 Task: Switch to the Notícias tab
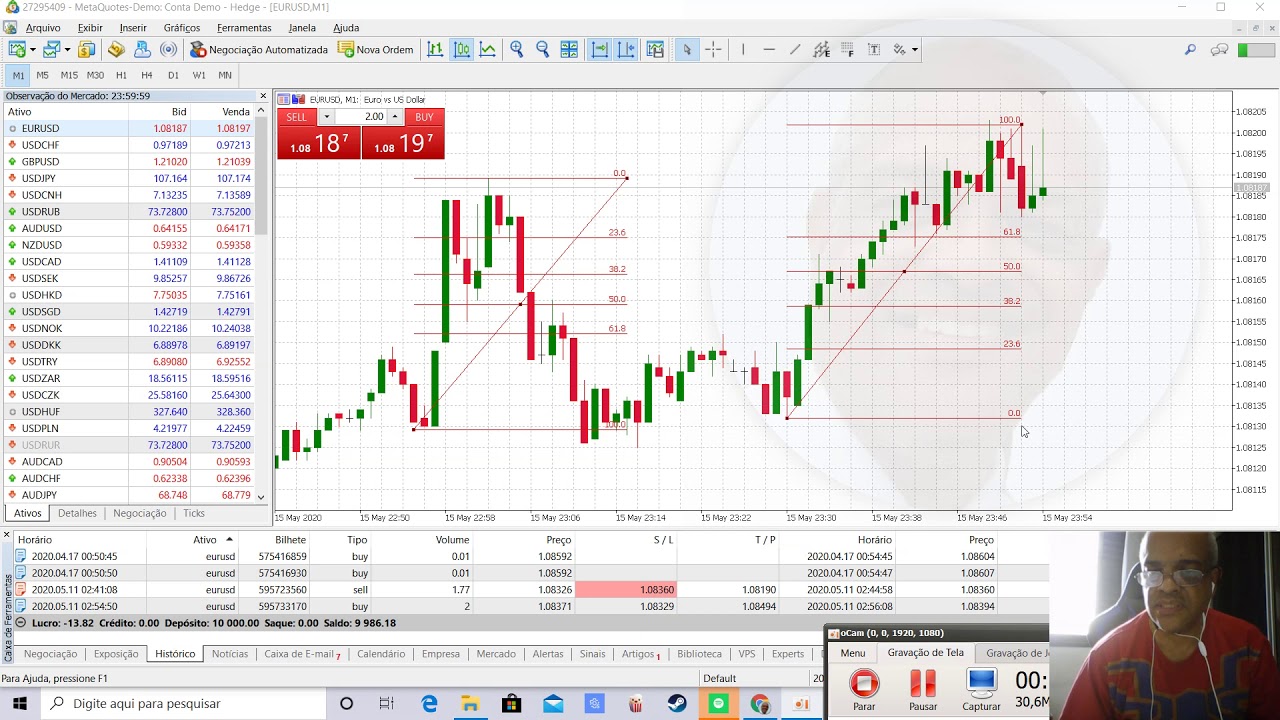pos(230,654)
